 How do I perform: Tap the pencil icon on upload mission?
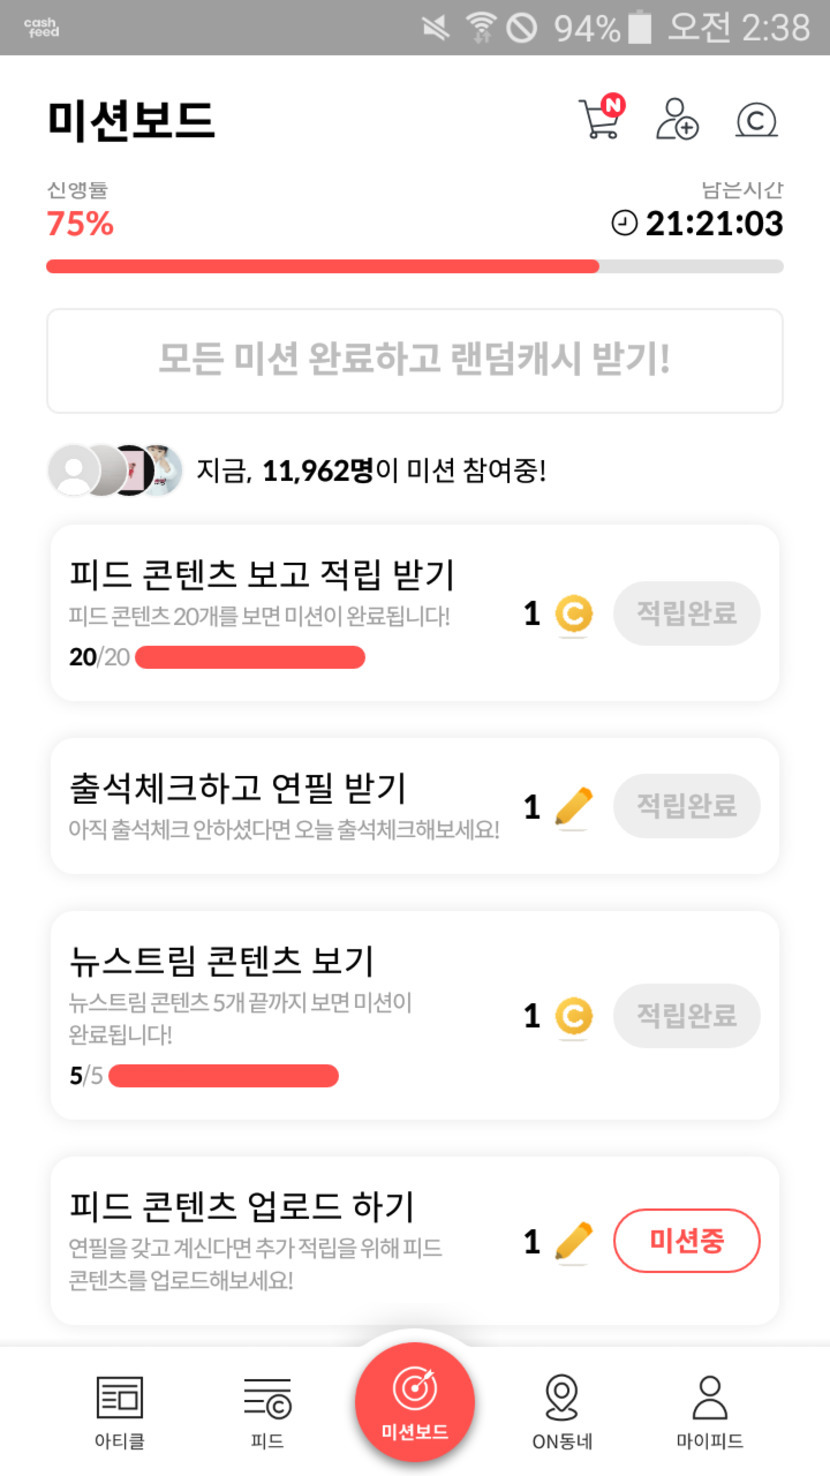point(573,1242)
